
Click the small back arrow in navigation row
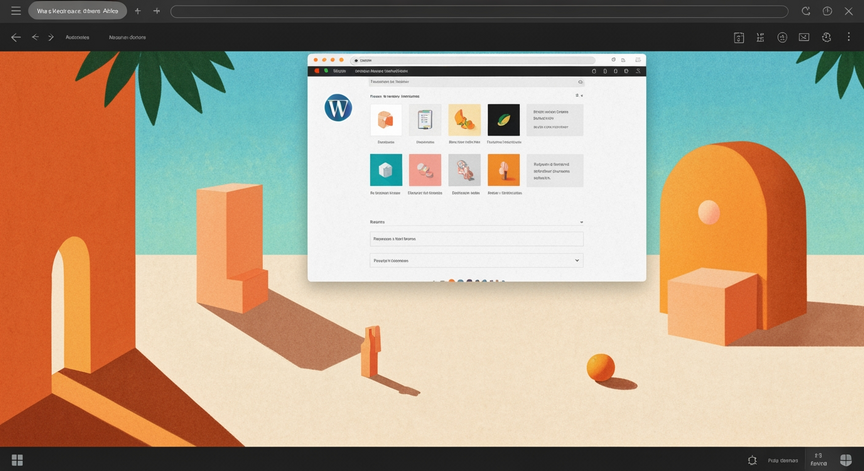coord(35,37)
